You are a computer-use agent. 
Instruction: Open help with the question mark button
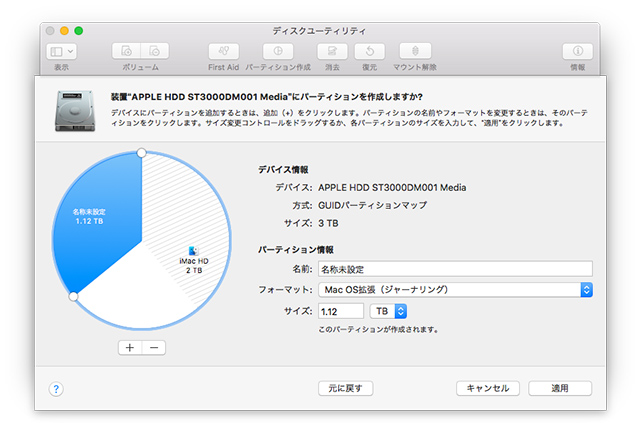(x=57, y=388)
